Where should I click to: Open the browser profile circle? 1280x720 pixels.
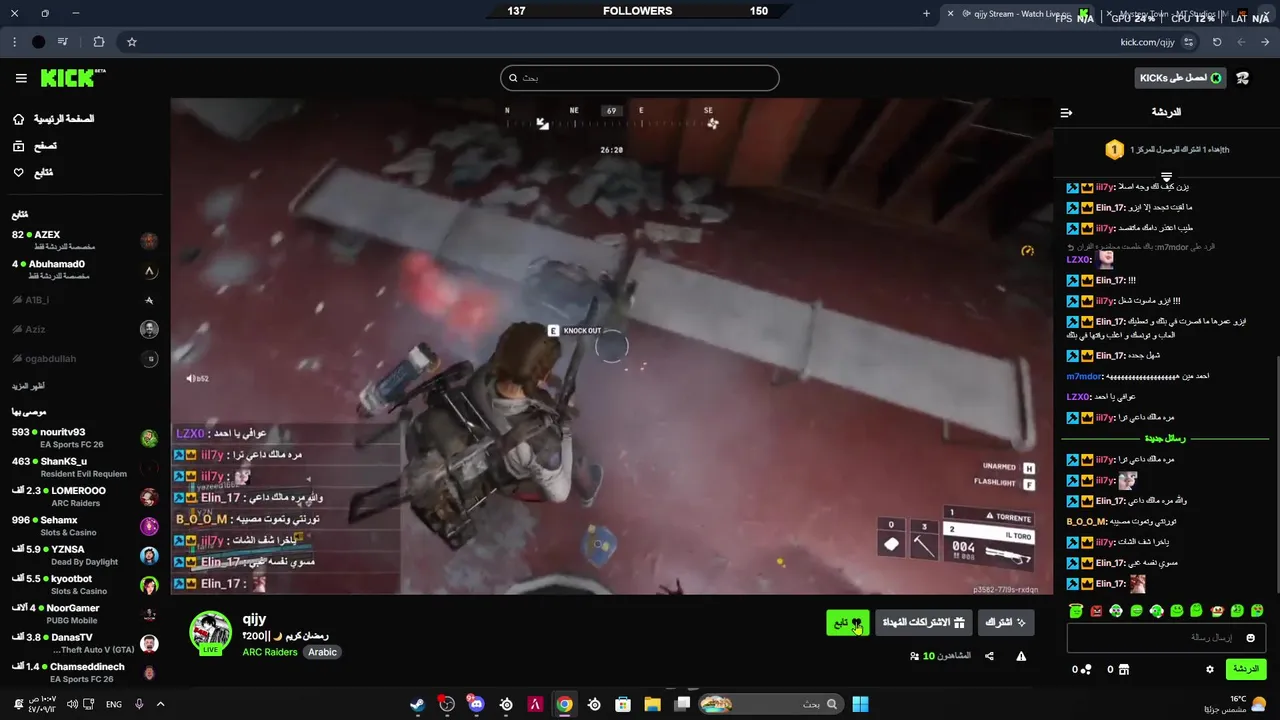pyautogui.click(x=38, y=42)
